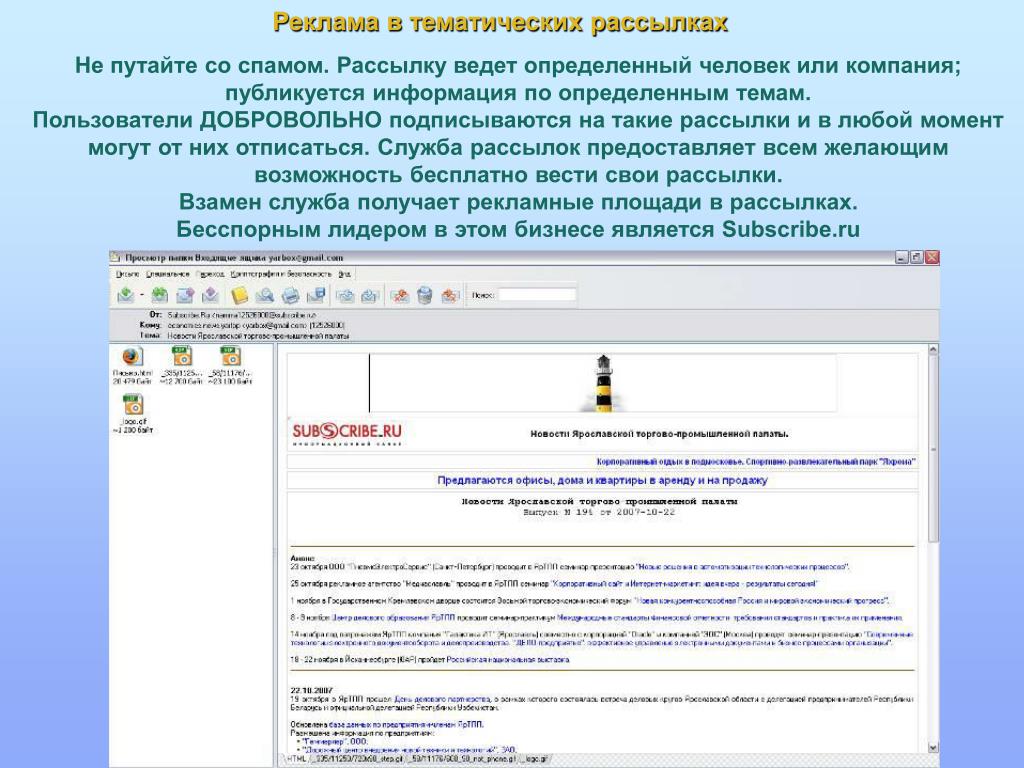Click the forward message envelope icon
Screen dimensions: 1024x768
(x=185, y=295)
